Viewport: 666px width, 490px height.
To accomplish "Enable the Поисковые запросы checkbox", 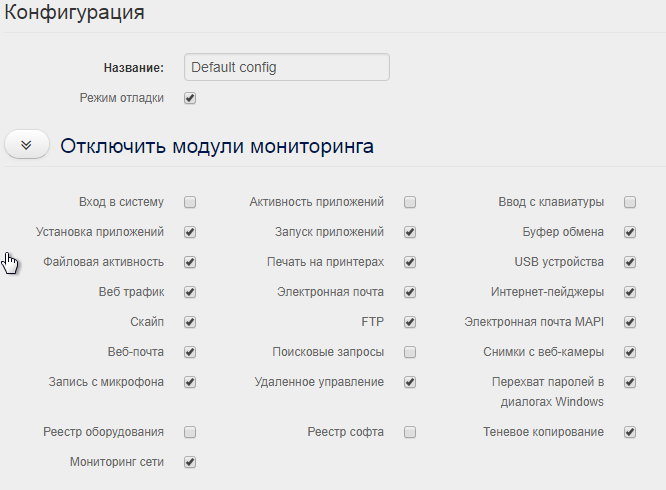I will (410, 352).
